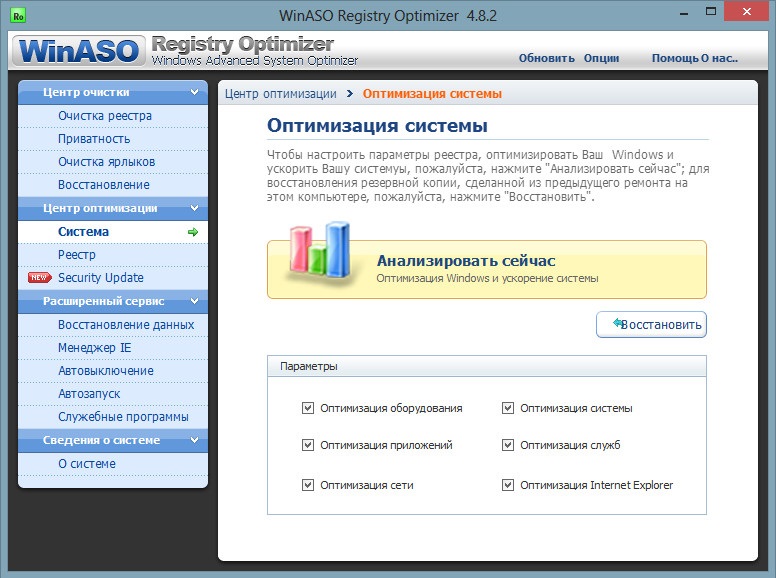Select Очистка ярлыков in sidebar
Screen dimensions: 776x578
pos(113,162)
